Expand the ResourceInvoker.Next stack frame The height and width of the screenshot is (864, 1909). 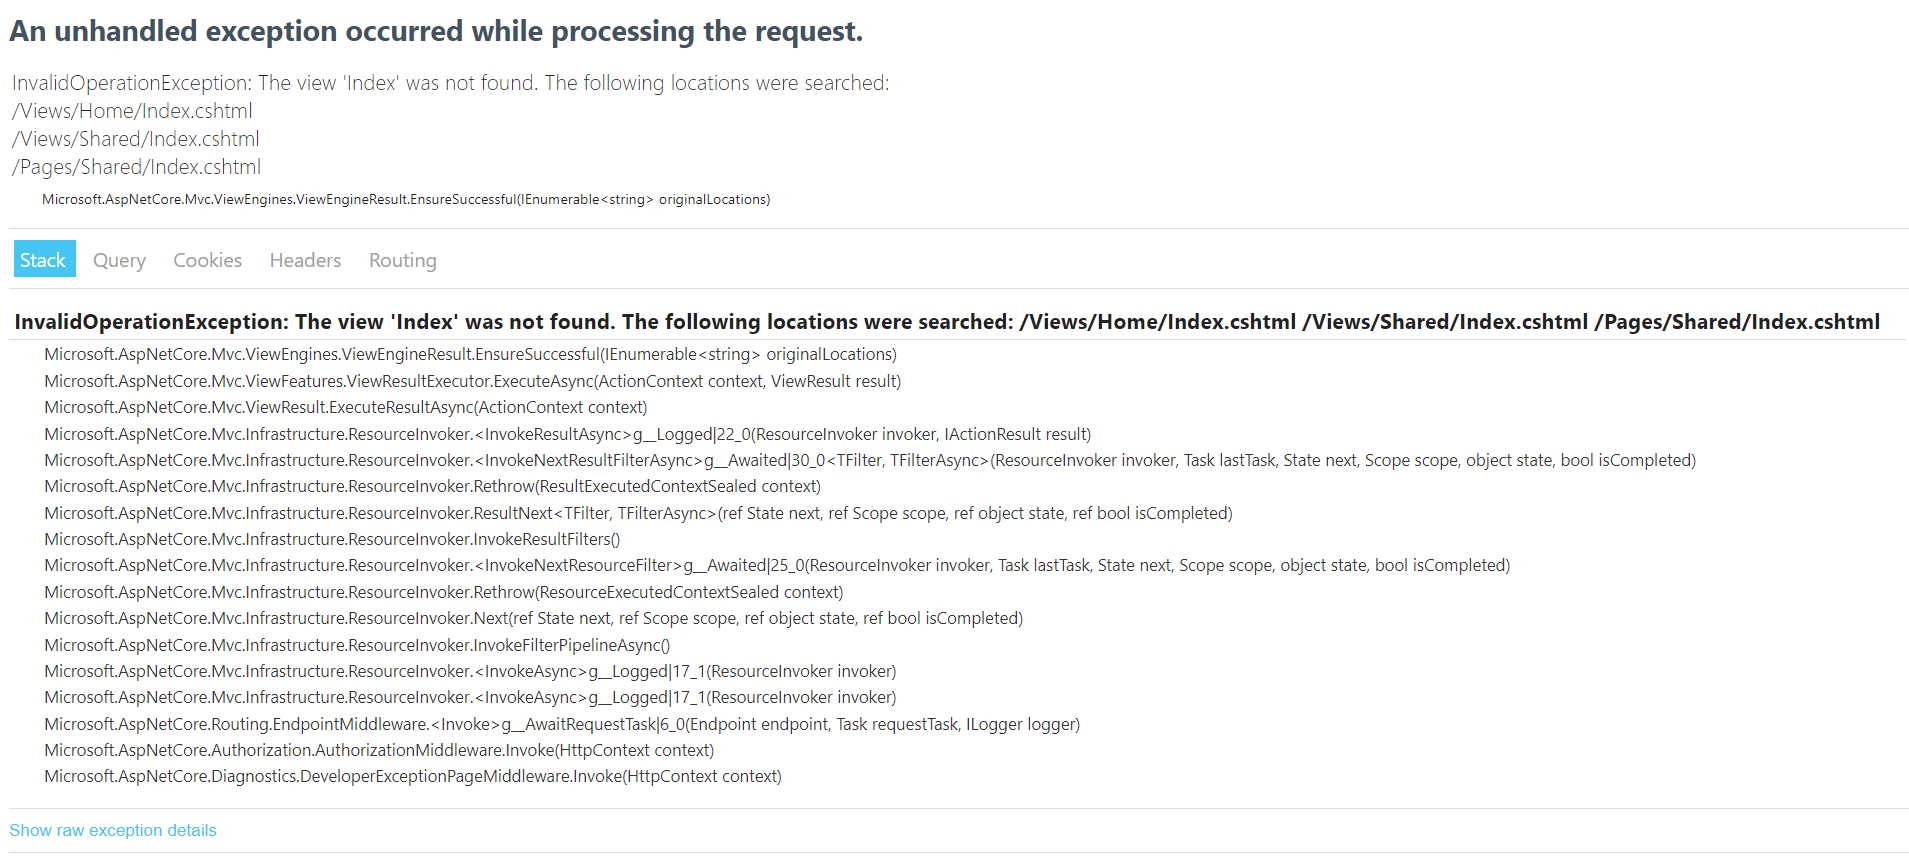pos(533,618)
